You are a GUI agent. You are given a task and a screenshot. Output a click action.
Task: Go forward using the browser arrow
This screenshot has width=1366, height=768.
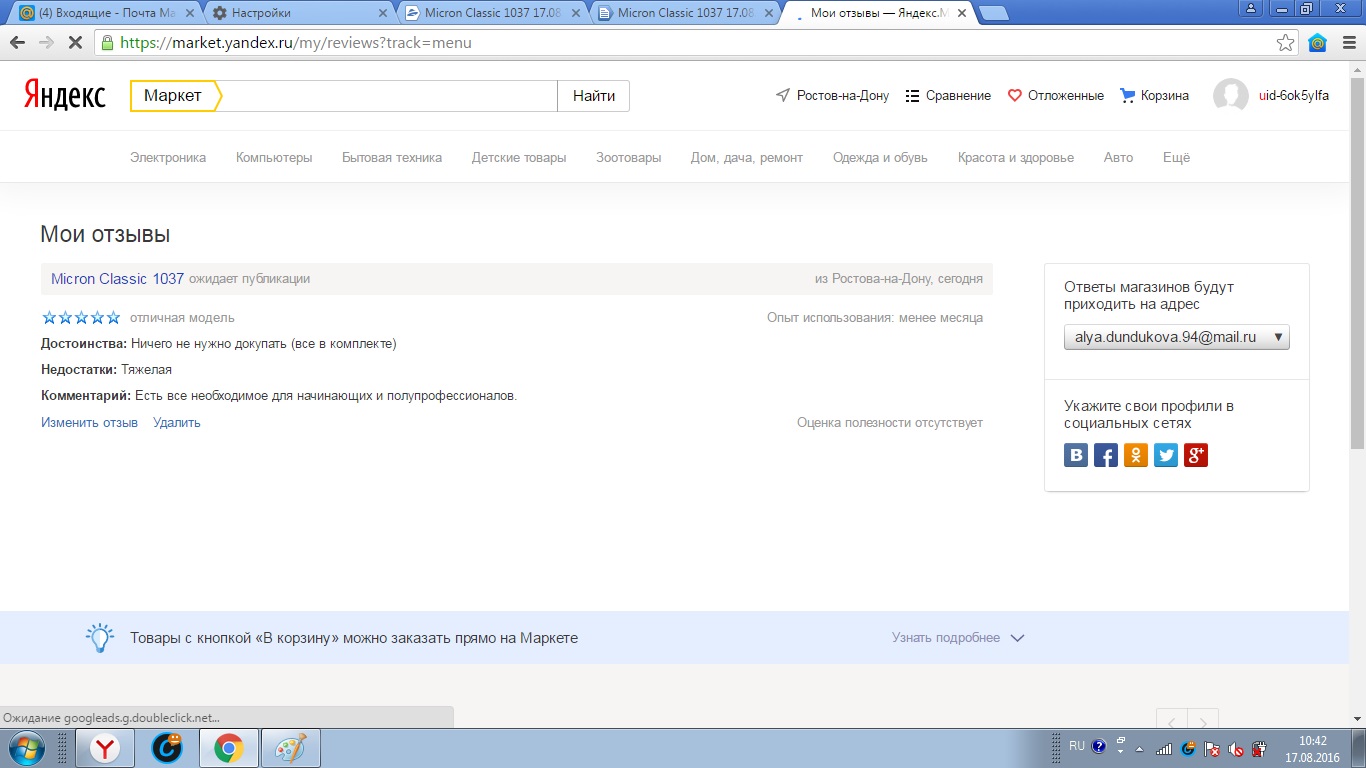(x=46, y=43)
